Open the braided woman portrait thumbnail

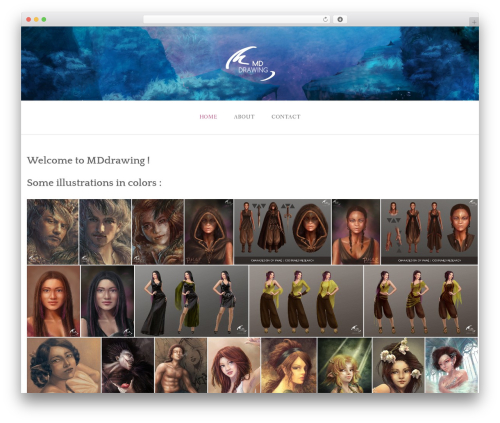356,232
